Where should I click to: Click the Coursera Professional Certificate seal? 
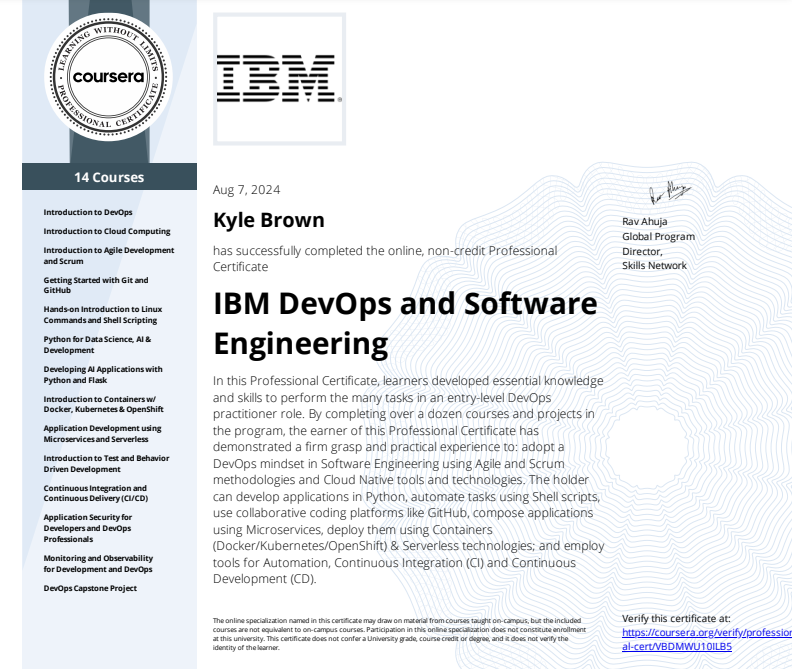(x=109, y=77)
